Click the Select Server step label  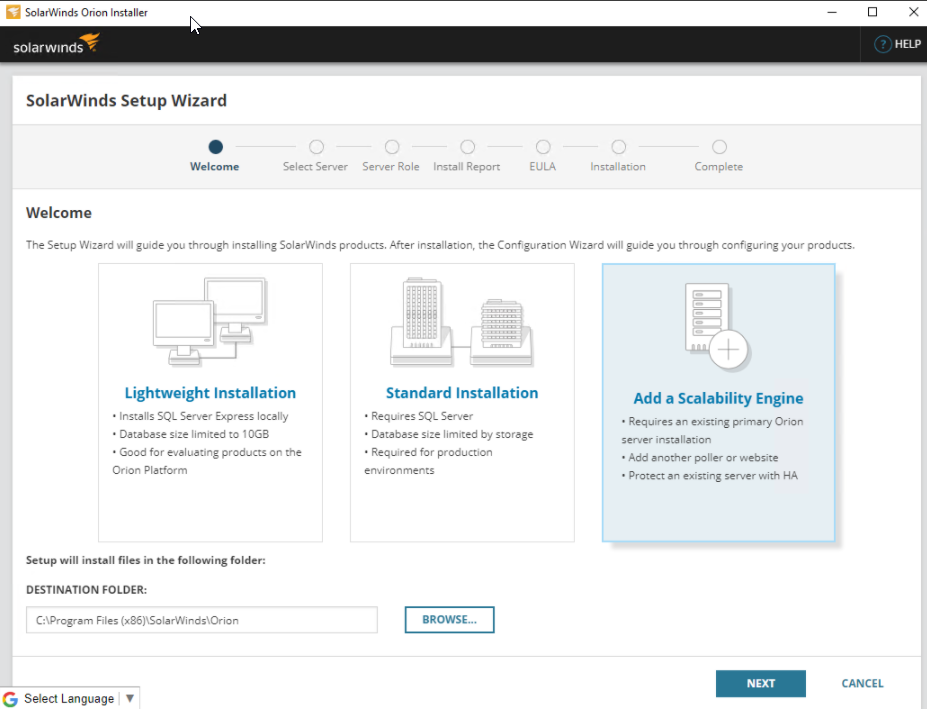coord(315,167)
